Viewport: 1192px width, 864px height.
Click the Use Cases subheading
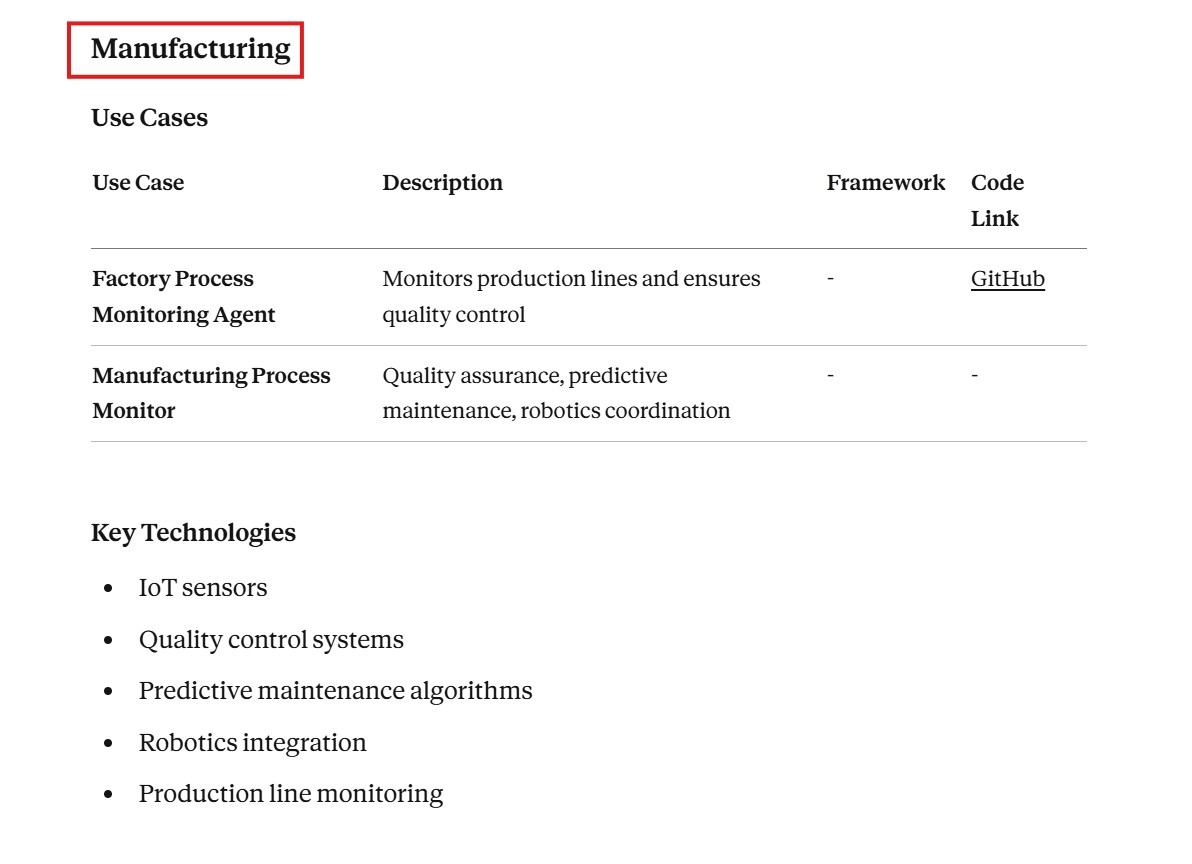pos(149,118)
